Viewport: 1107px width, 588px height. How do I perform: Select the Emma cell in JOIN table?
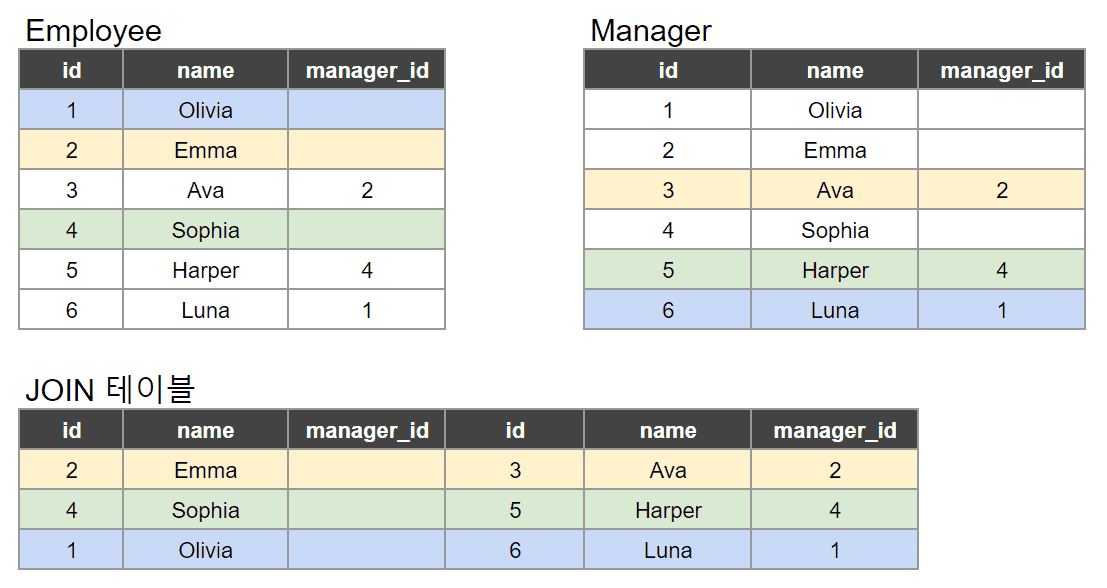[205, 470]
